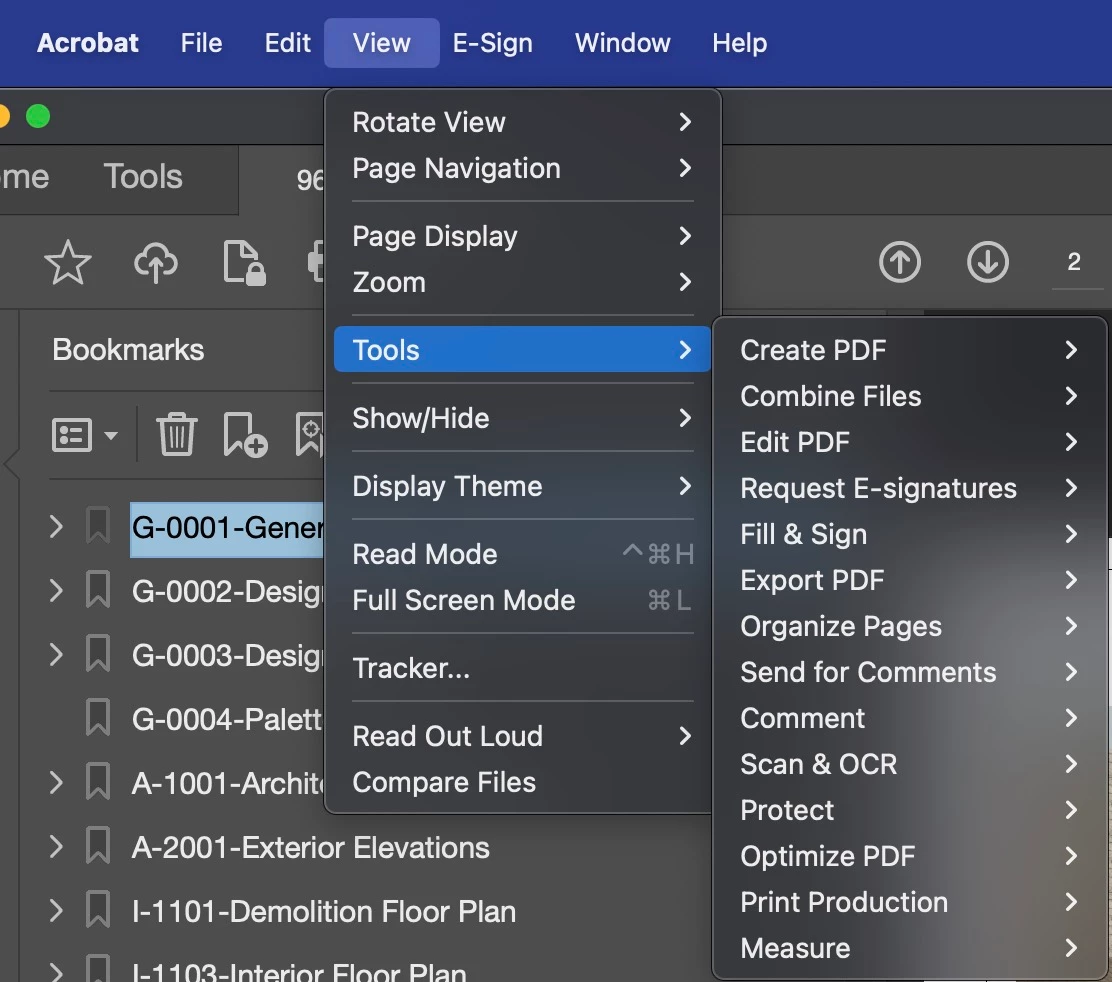
Task: Click the page number field showing 2
Action: (x=1076, y=262)
